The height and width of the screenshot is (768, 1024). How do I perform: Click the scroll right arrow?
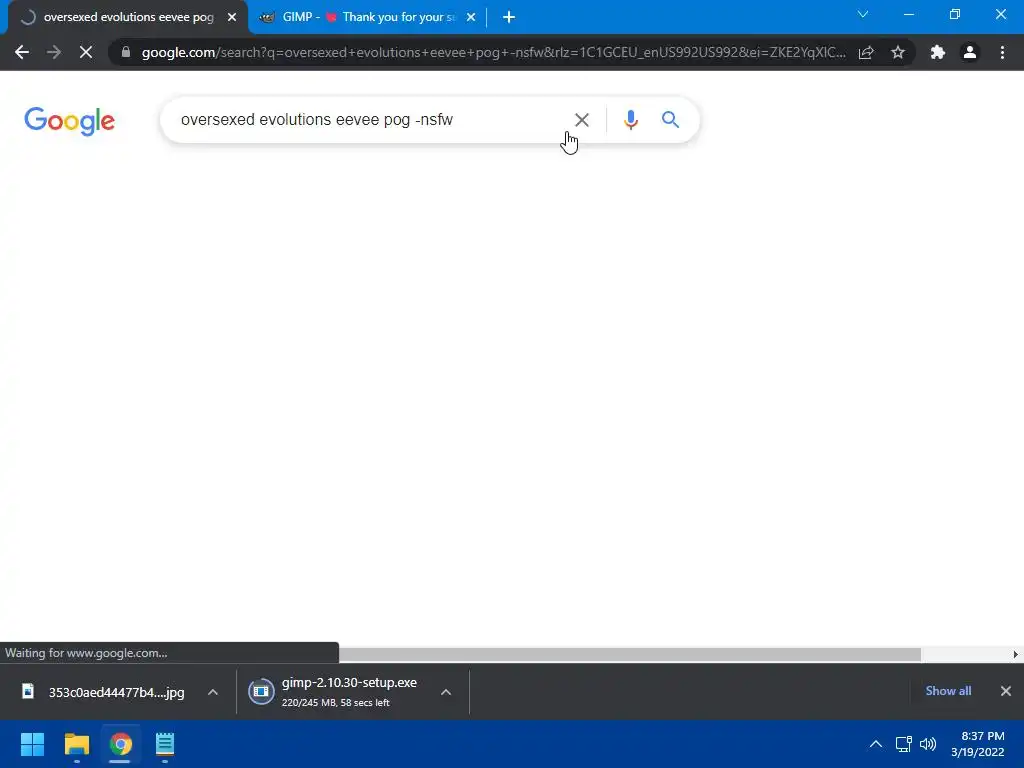(x=1016, y=654)
